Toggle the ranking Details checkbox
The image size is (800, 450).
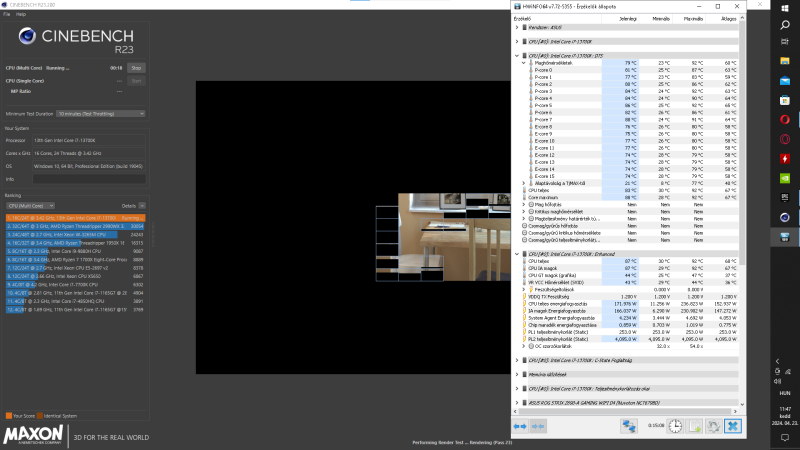pos(142,206)
